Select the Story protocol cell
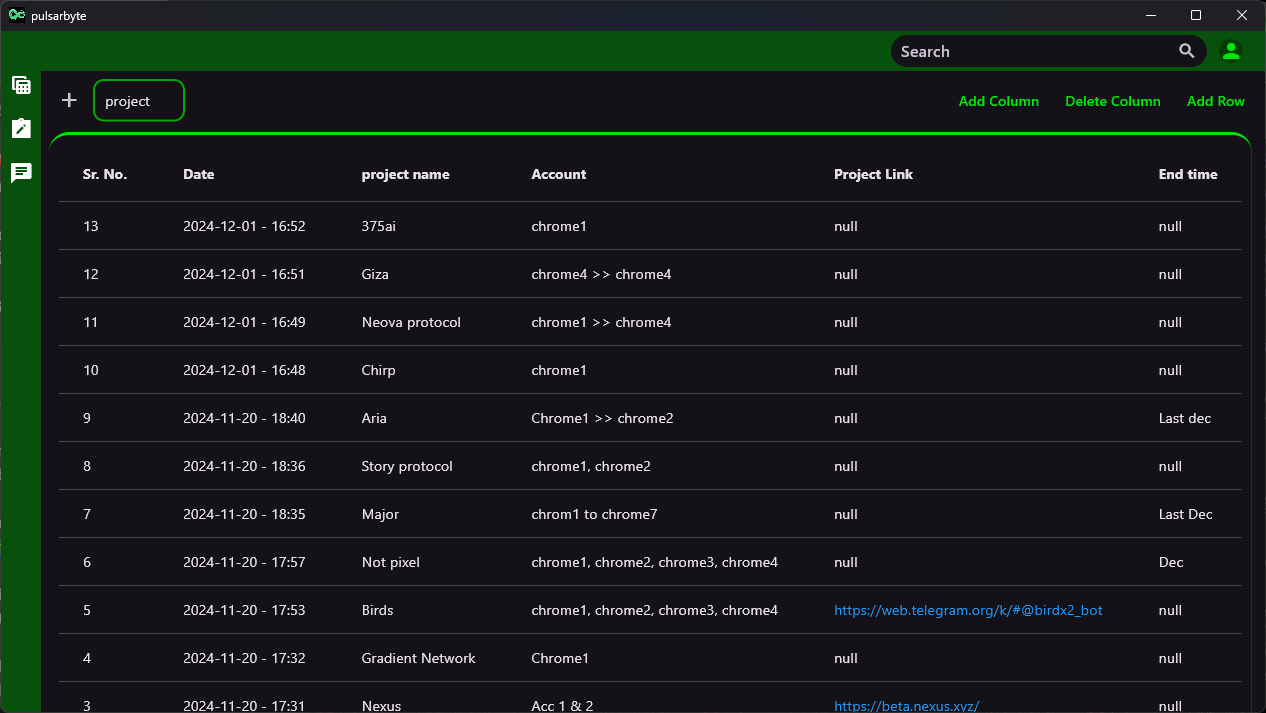This screenshot has width=1266, height=713. 407,466
